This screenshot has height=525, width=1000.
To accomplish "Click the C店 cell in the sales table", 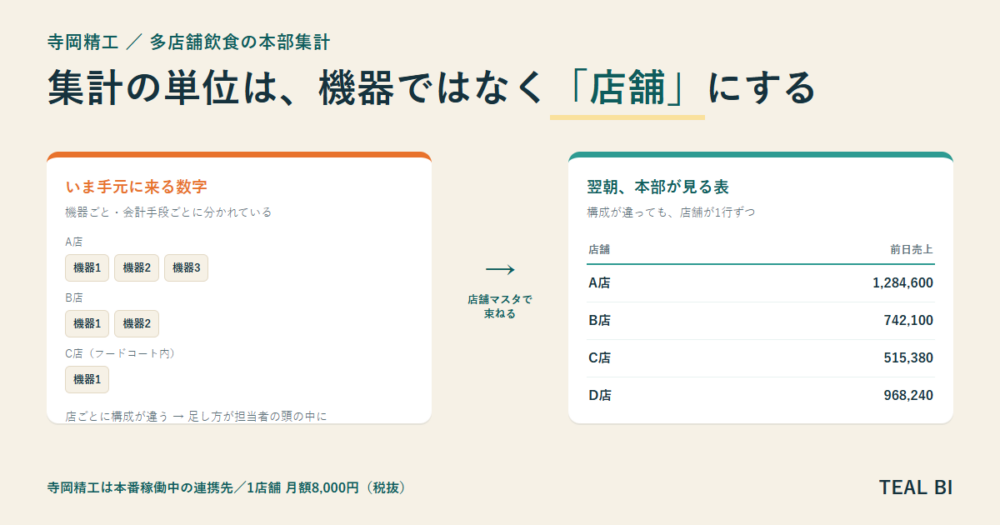I will (599, 358).
